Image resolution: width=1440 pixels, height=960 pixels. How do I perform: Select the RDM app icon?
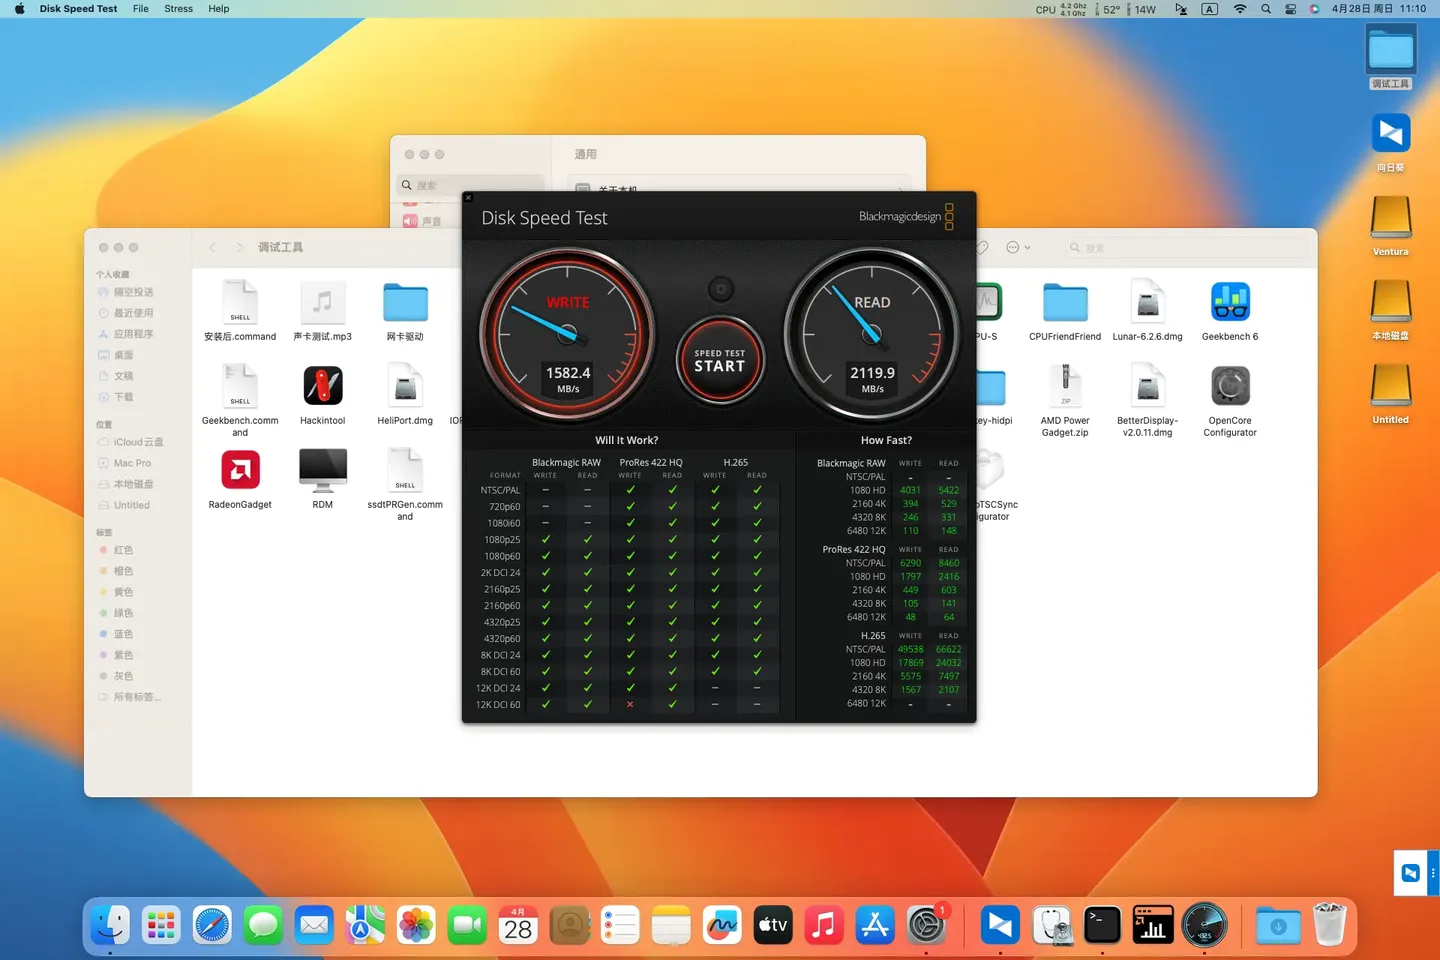322,469
